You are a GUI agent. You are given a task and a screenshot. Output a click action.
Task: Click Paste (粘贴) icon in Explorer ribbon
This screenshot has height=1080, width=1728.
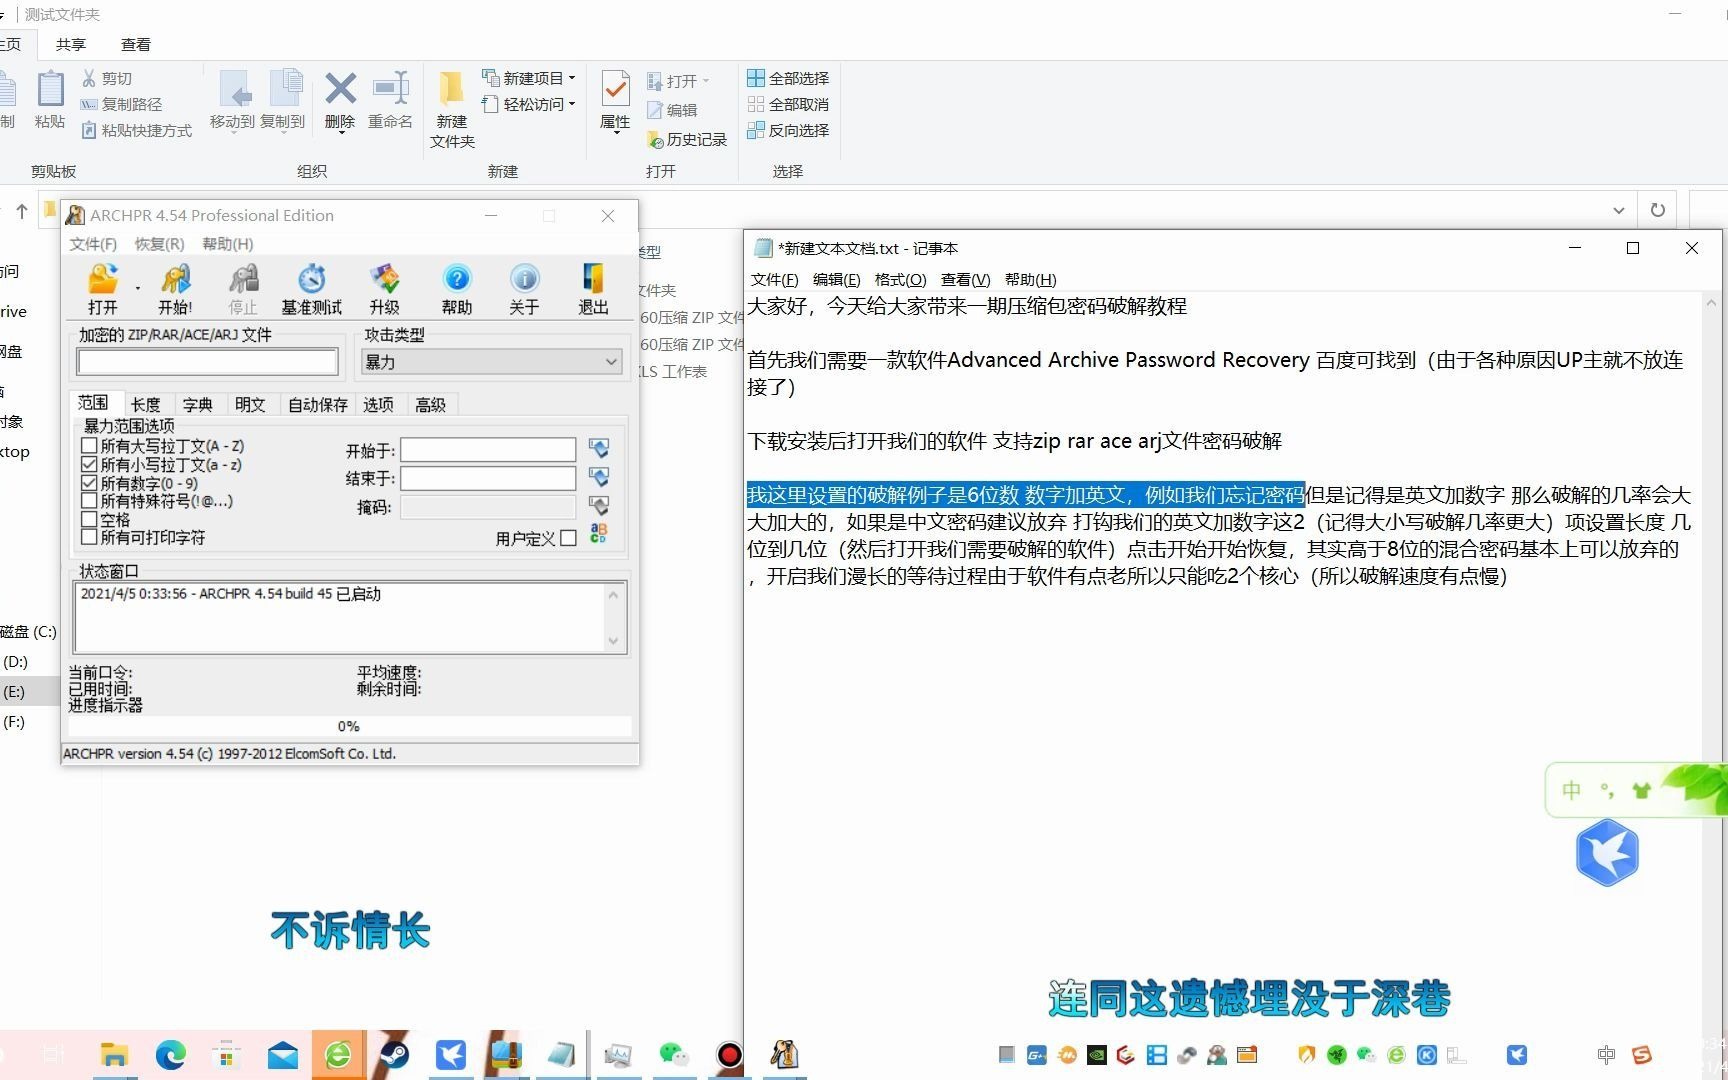pos(50,100)
